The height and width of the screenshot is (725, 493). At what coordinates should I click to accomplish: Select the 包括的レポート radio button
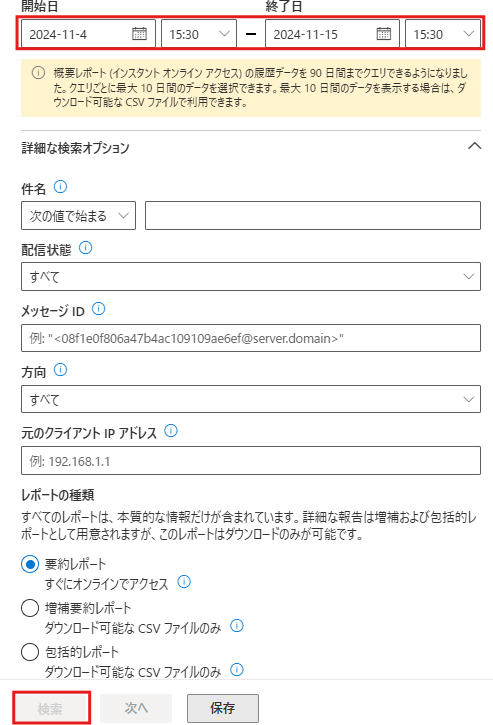(30, 652)
